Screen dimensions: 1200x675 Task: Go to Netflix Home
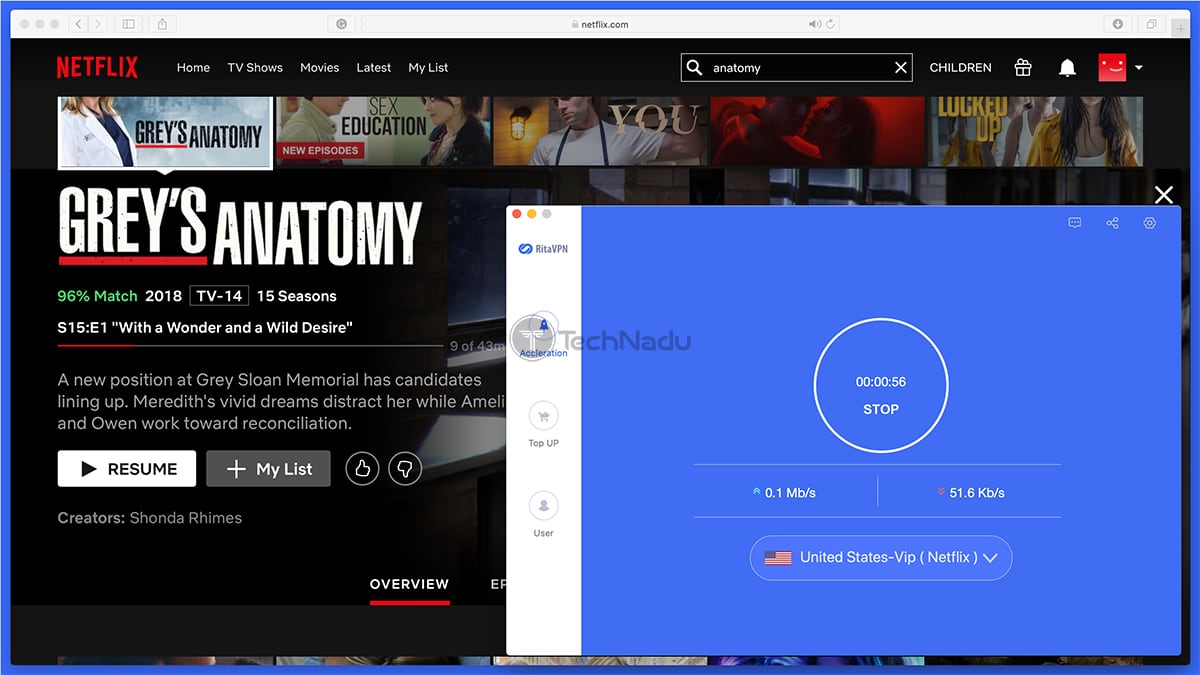pos(193,68)
